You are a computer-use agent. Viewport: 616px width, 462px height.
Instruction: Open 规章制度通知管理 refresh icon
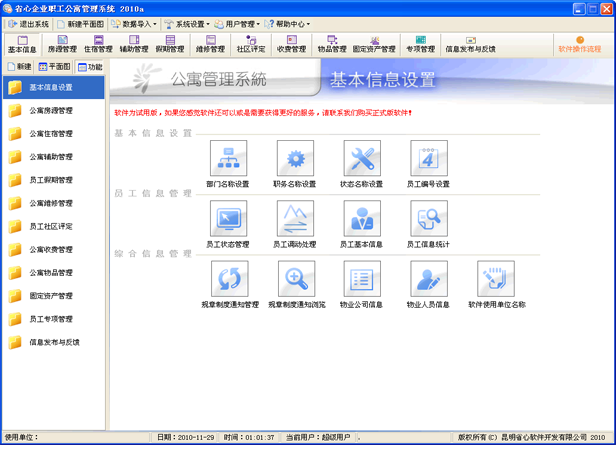pos(229,279)
